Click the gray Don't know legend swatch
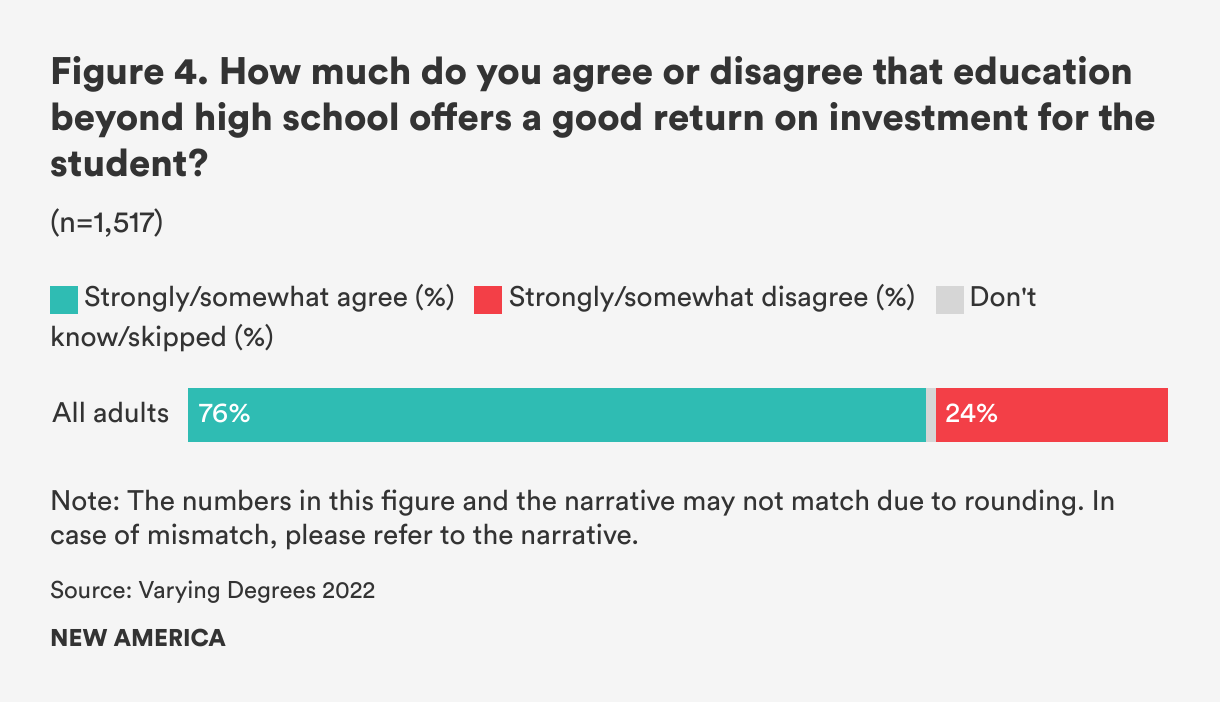The image size is (1220, 702). point(949,299)
